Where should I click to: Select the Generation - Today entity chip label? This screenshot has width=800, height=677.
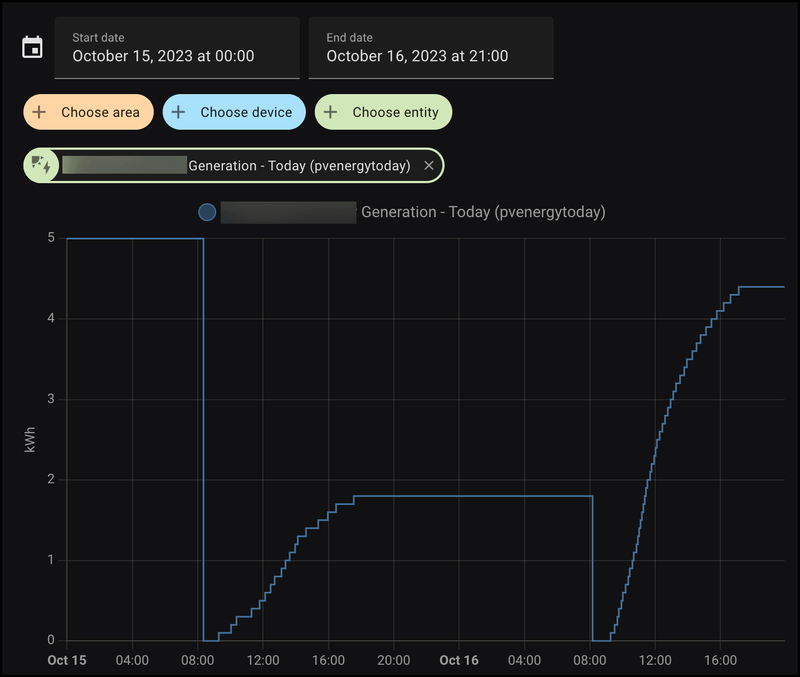299,166
